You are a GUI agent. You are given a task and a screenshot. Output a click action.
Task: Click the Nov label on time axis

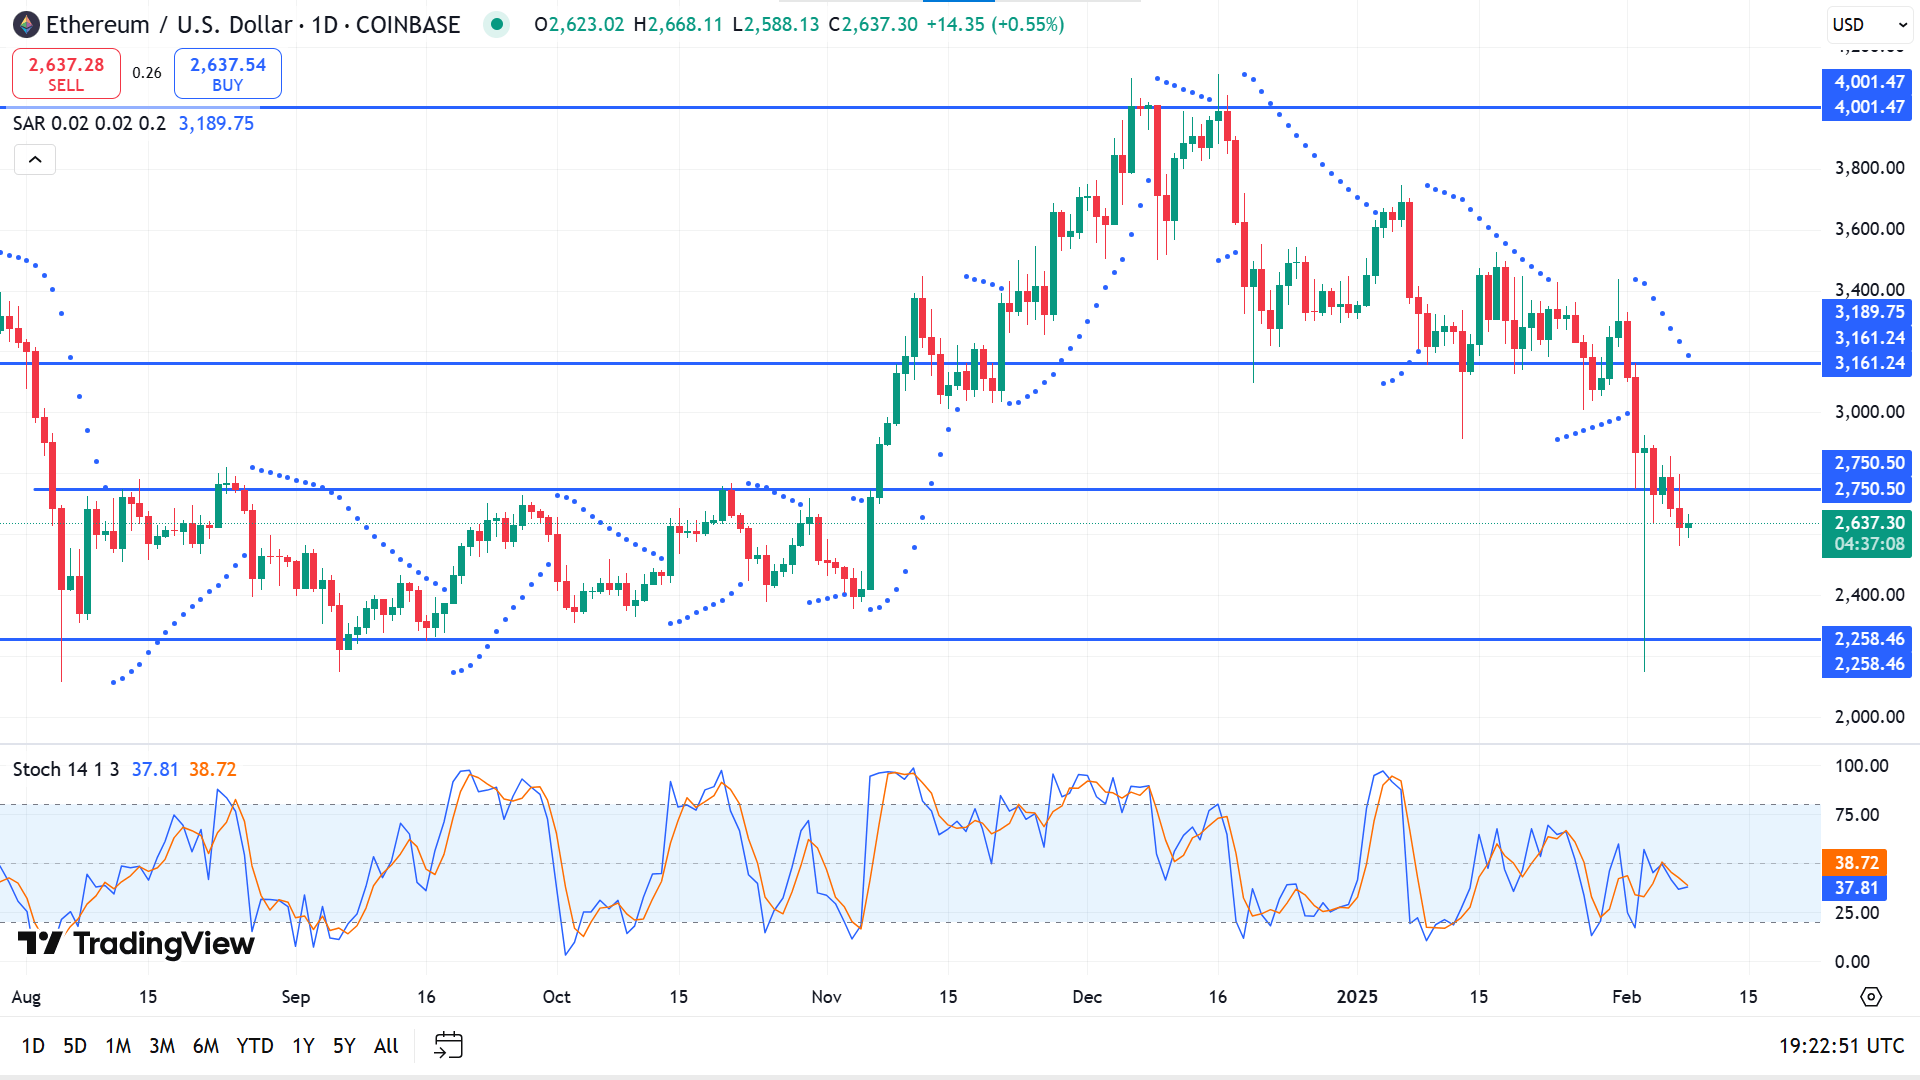click(827, 997)
